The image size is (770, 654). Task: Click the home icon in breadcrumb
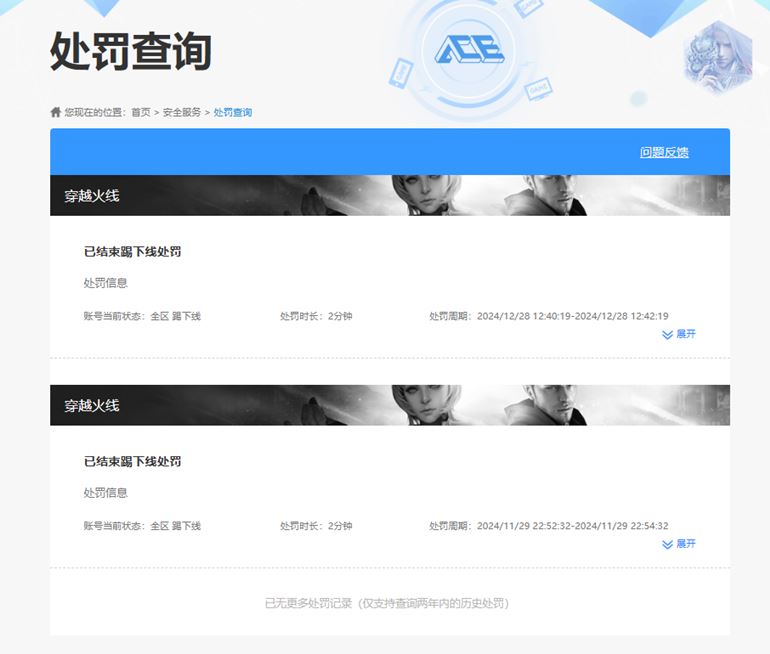coord(55,112)
